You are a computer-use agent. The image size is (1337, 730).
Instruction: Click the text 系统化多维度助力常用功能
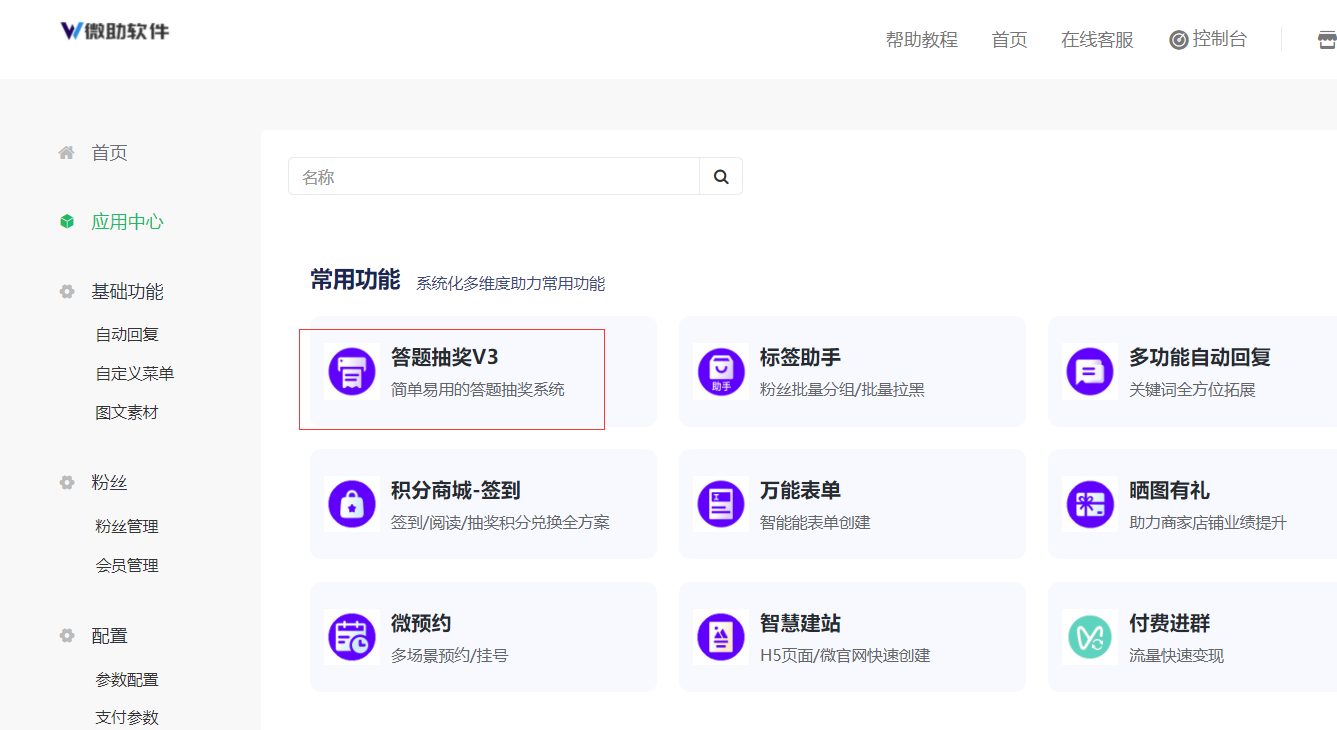point(510,284)
